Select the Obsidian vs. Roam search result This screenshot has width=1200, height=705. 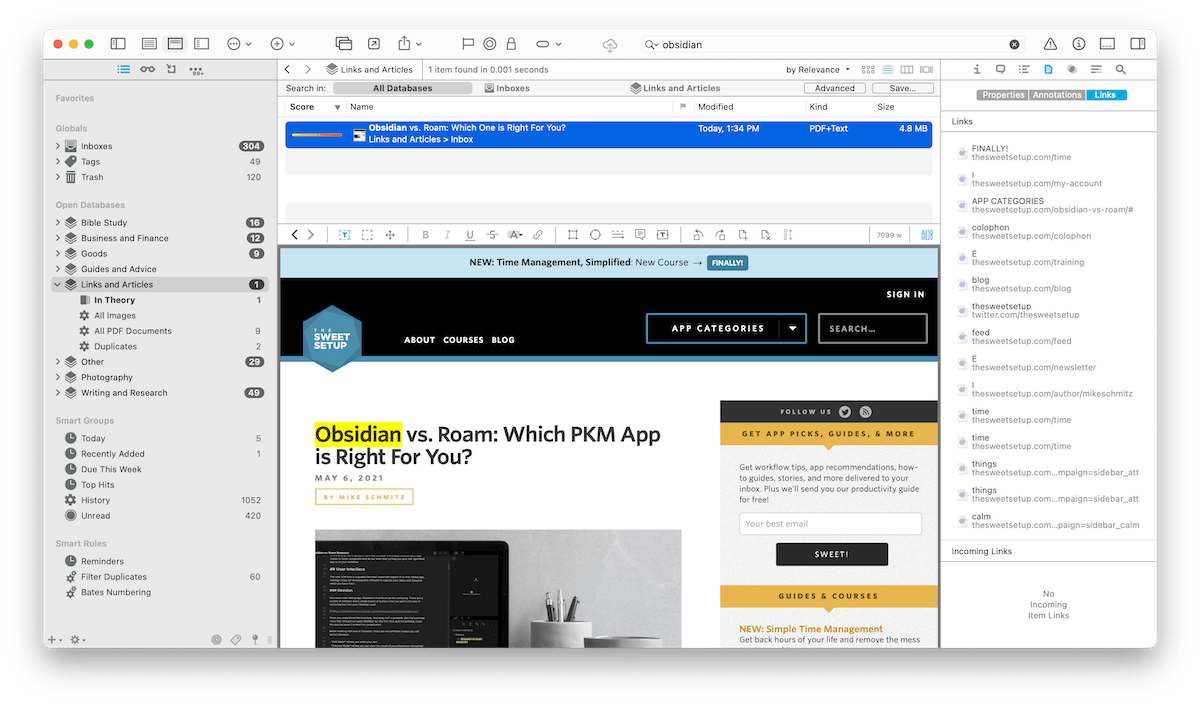(x=609, y=134)
